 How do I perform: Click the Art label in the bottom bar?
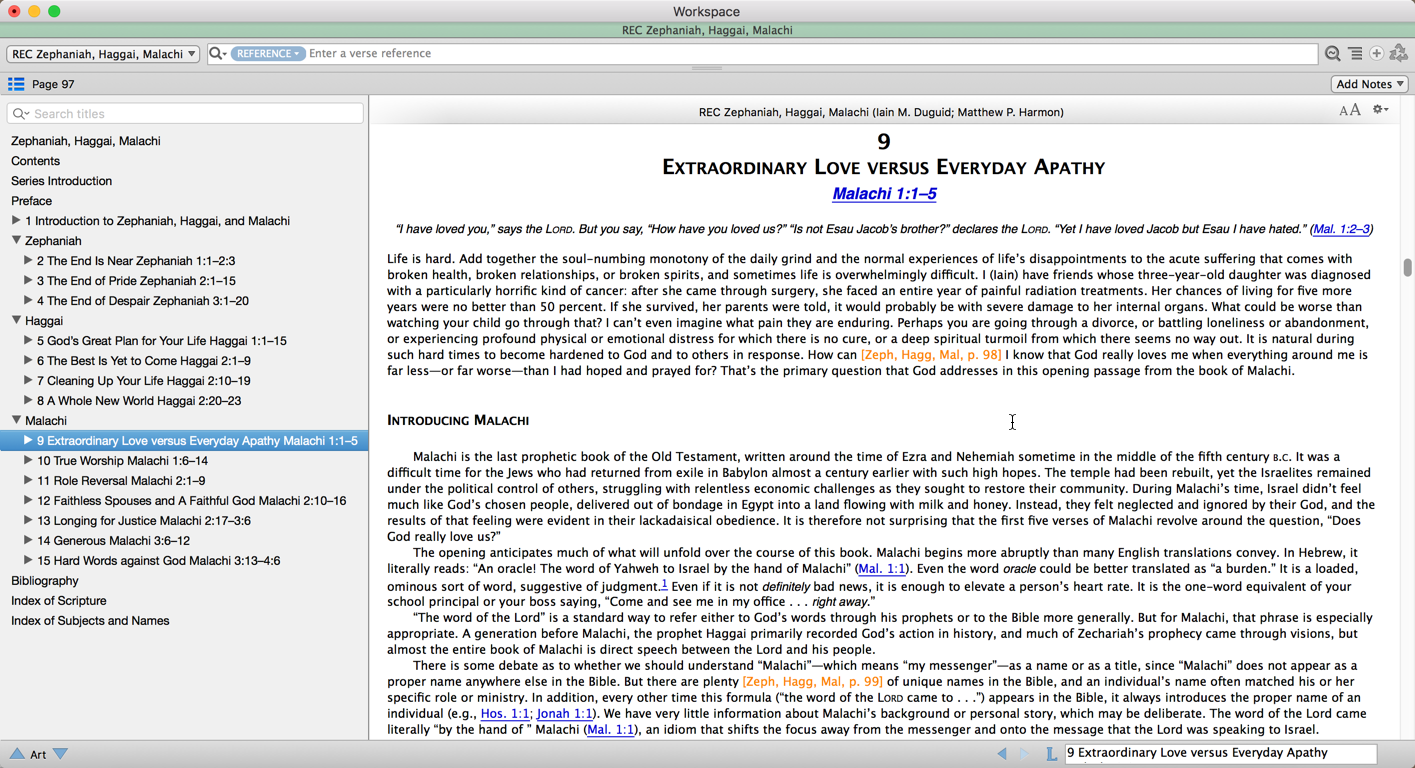coord(38,754)
